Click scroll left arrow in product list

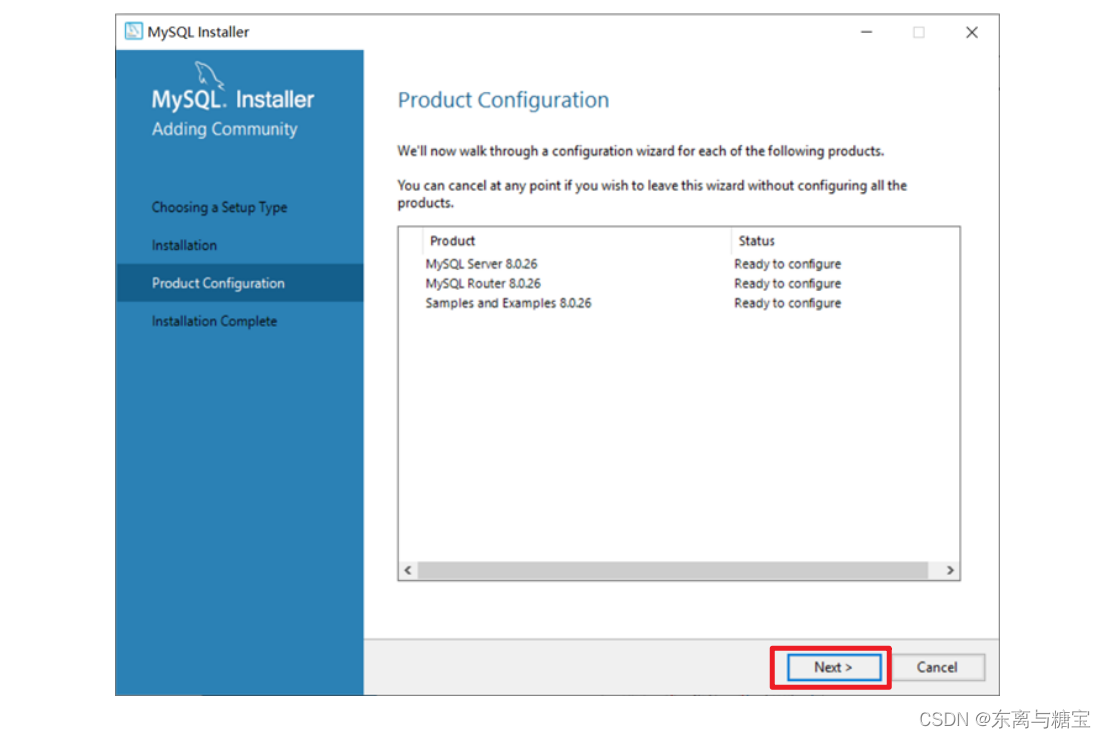click(408, 570)
